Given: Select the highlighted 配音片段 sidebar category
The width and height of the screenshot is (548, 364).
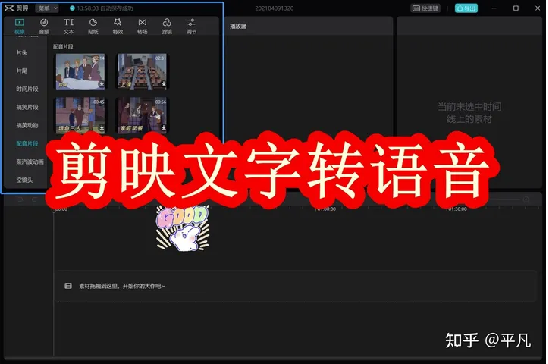Looking at the screenshot, I should coord(27,144).
